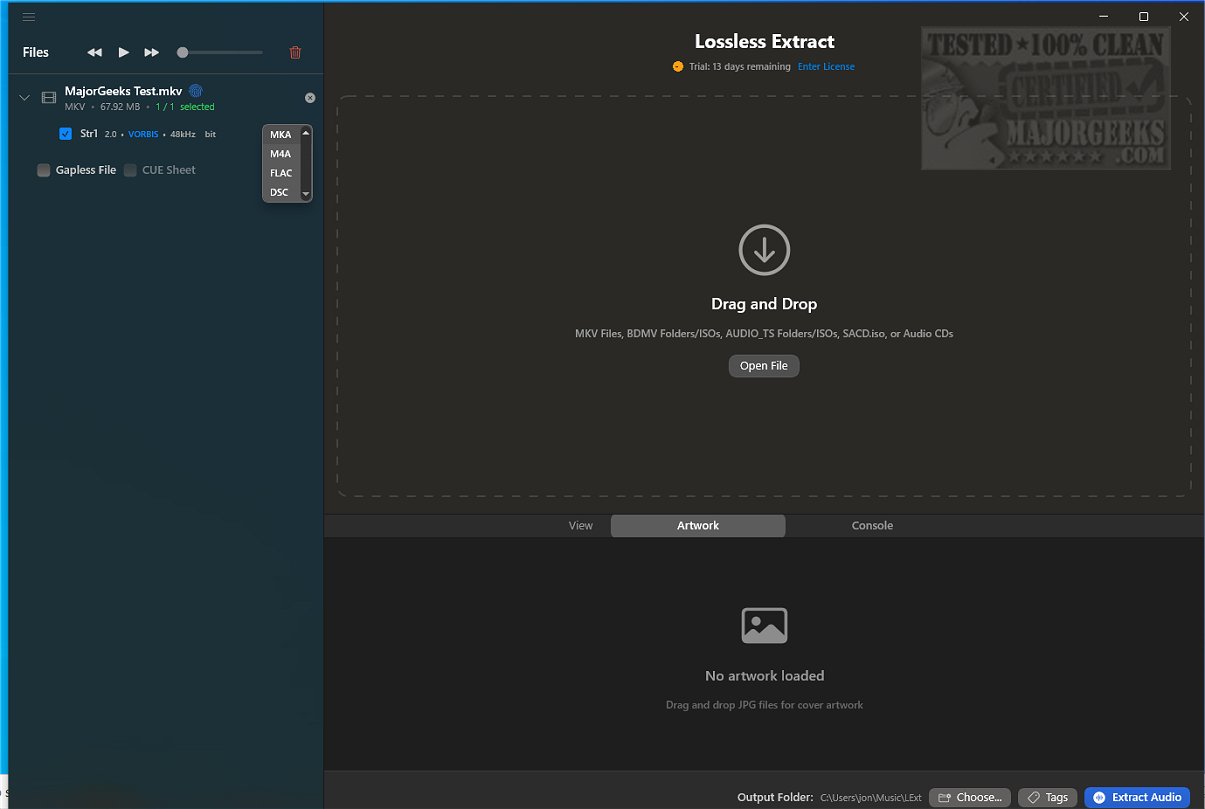
Task: Click the Extract Audio button
Action: pos(1137,797)
